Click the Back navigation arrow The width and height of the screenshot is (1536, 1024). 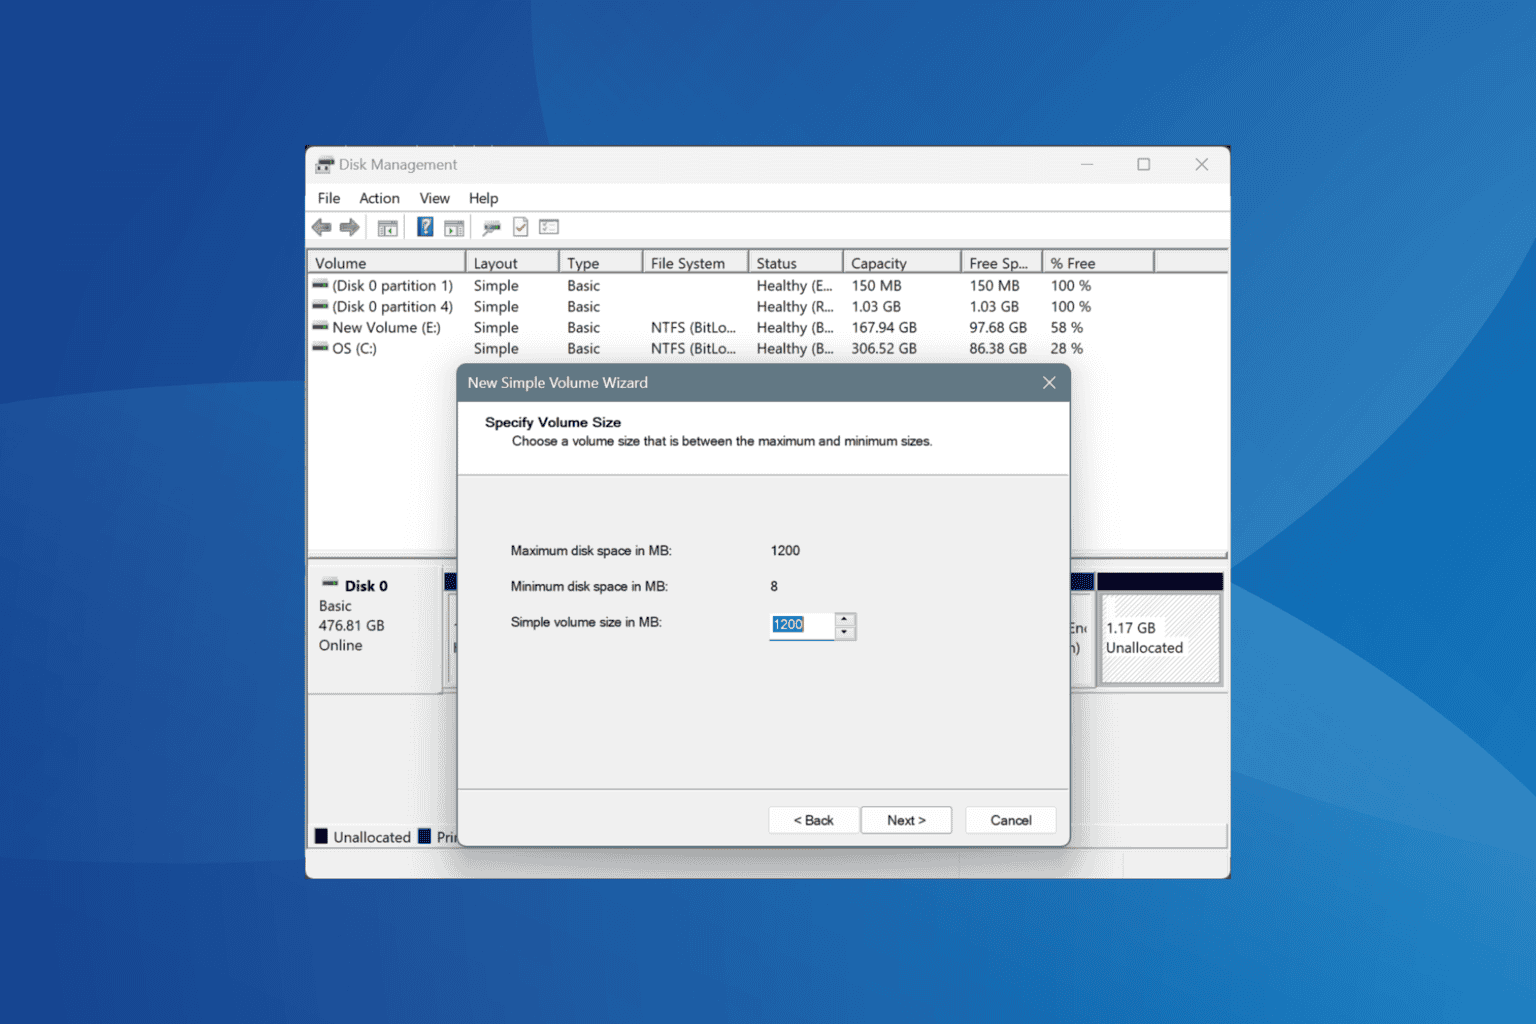pos(321,227)
